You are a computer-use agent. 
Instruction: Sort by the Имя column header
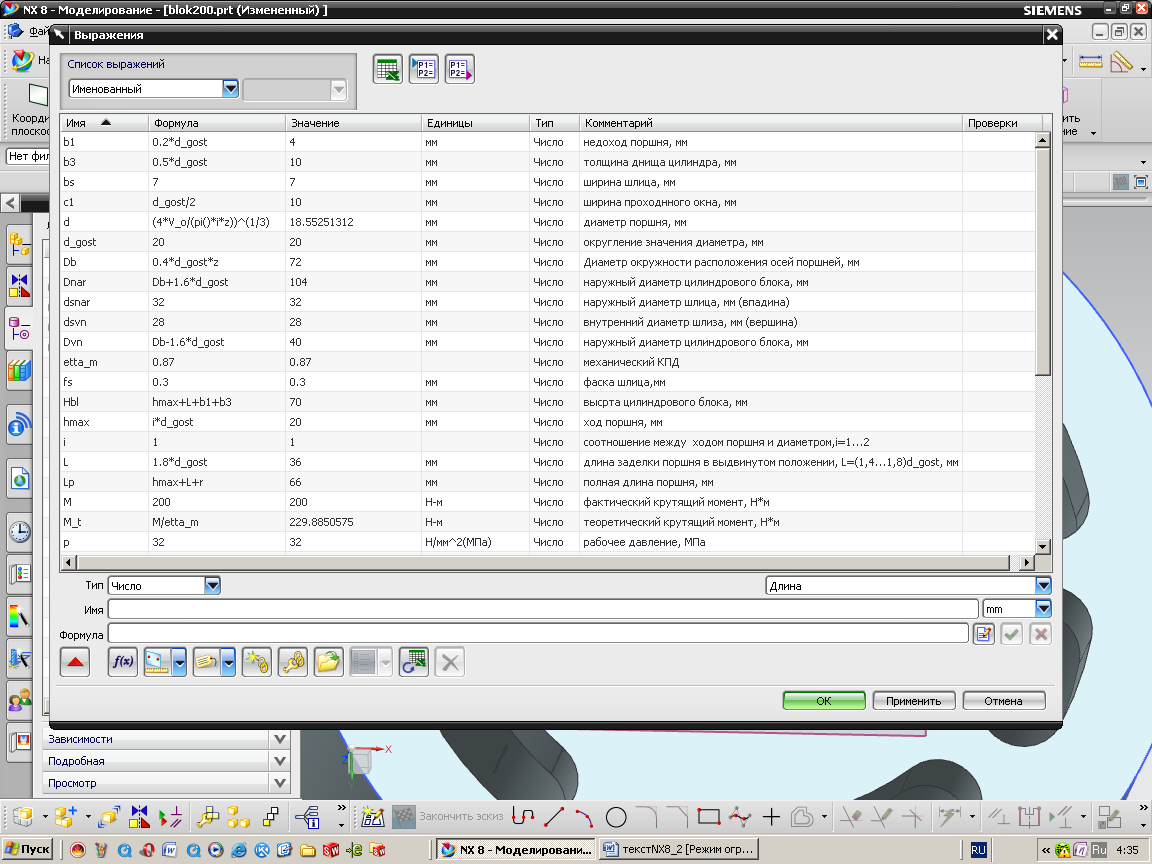click(x=104, y=123)
